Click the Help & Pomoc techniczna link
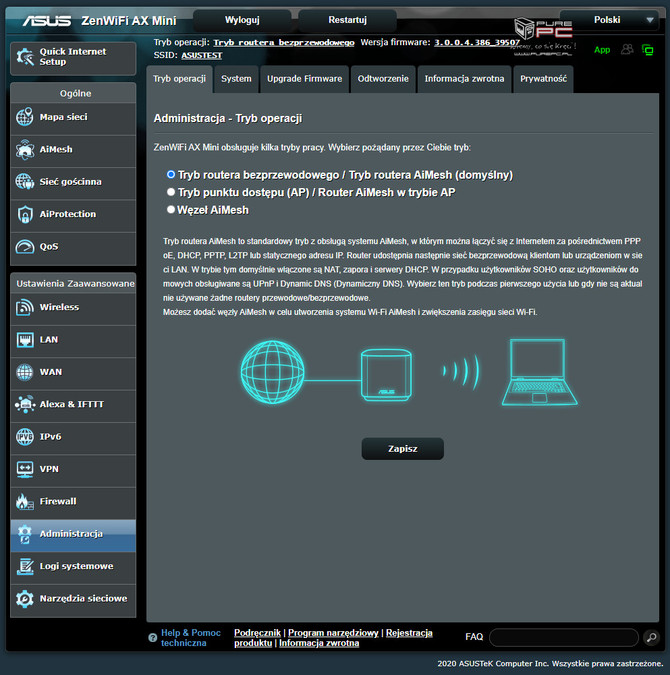 [190, 638]
